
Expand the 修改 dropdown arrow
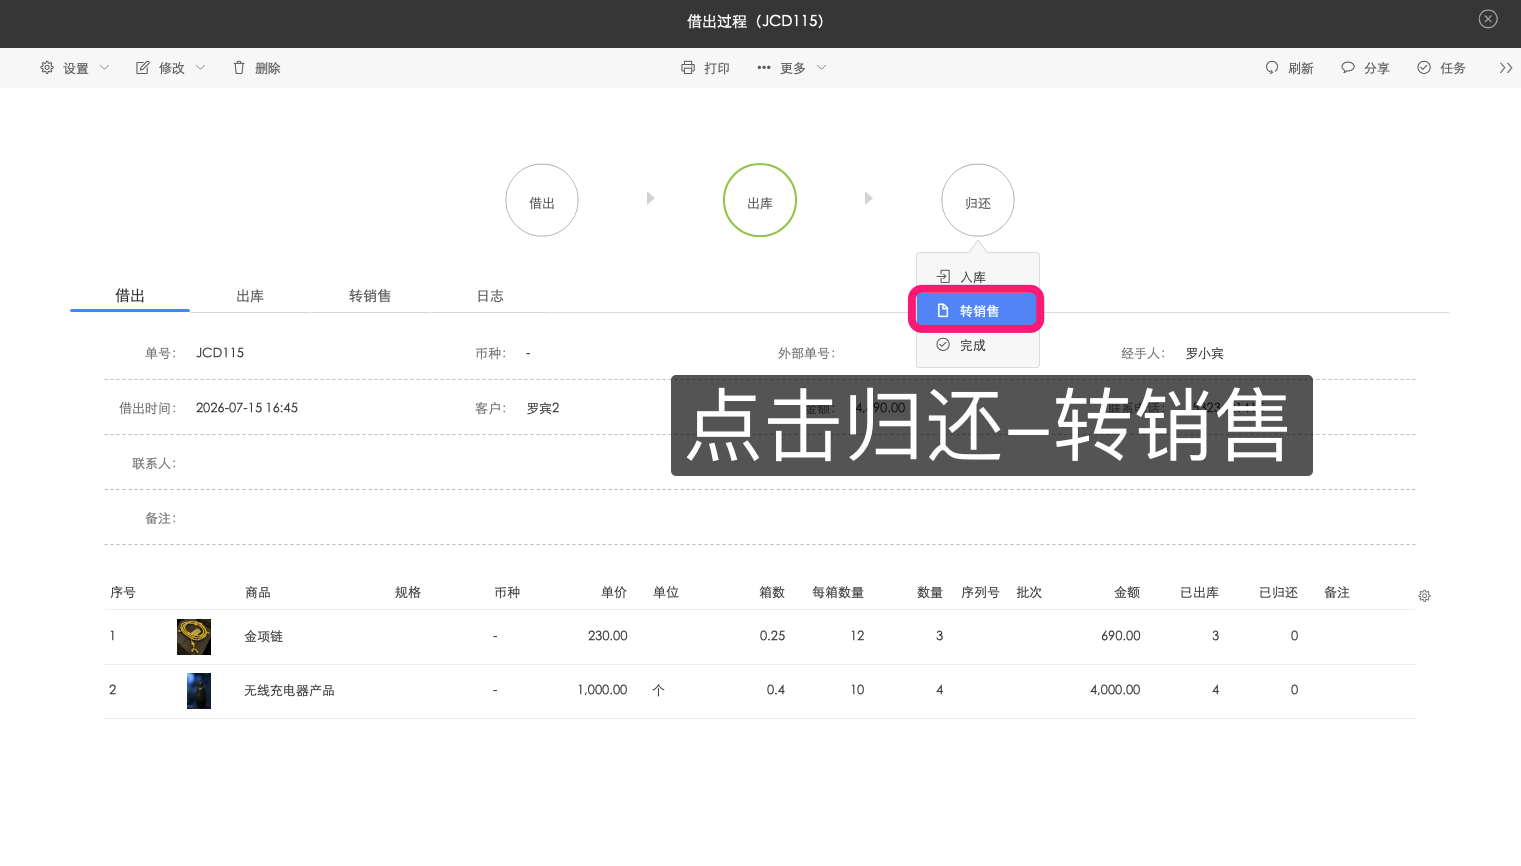pyautogui.click(x=200, y=68)
